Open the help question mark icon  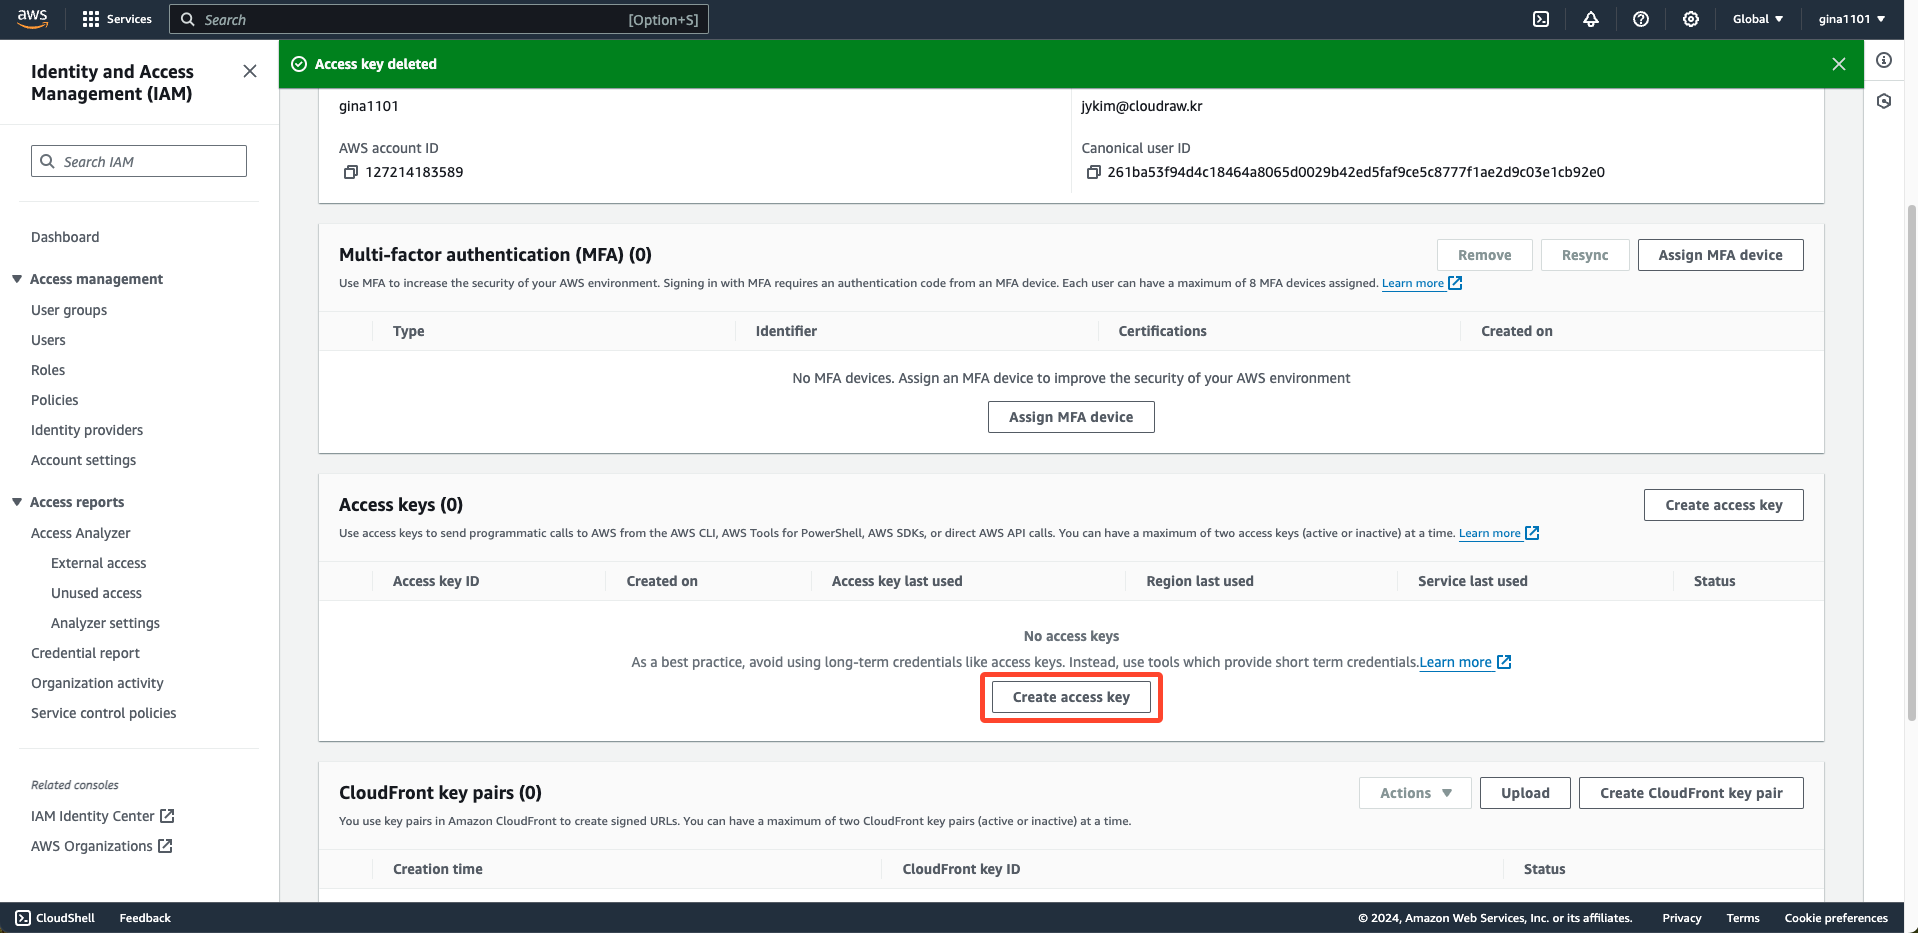coord(1641,19)
